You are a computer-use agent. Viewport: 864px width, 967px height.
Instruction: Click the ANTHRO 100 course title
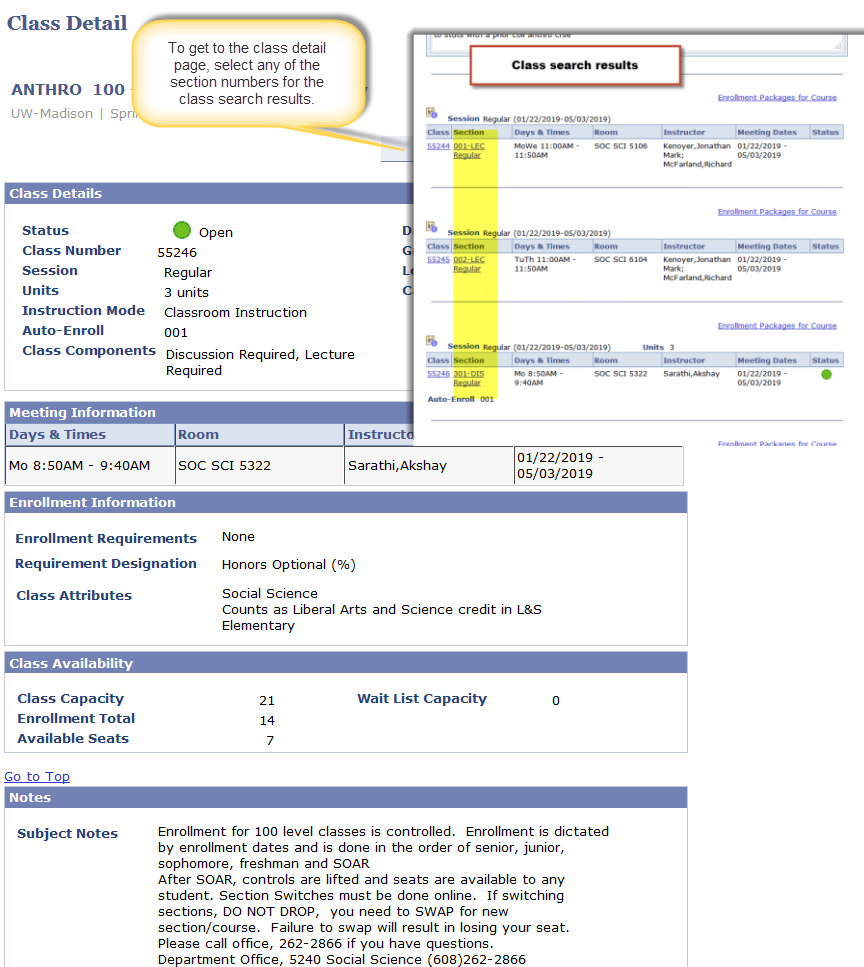pos(68,89)
